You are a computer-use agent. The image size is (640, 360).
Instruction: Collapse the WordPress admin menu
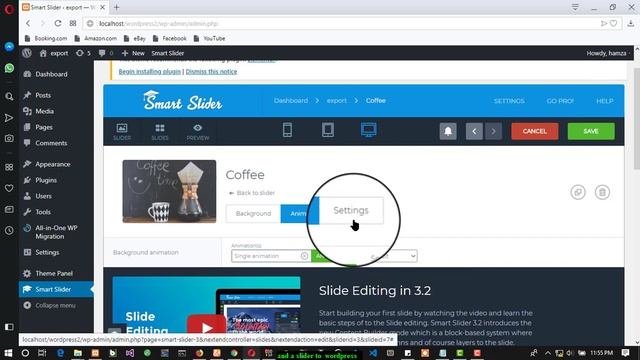(50, 305)
